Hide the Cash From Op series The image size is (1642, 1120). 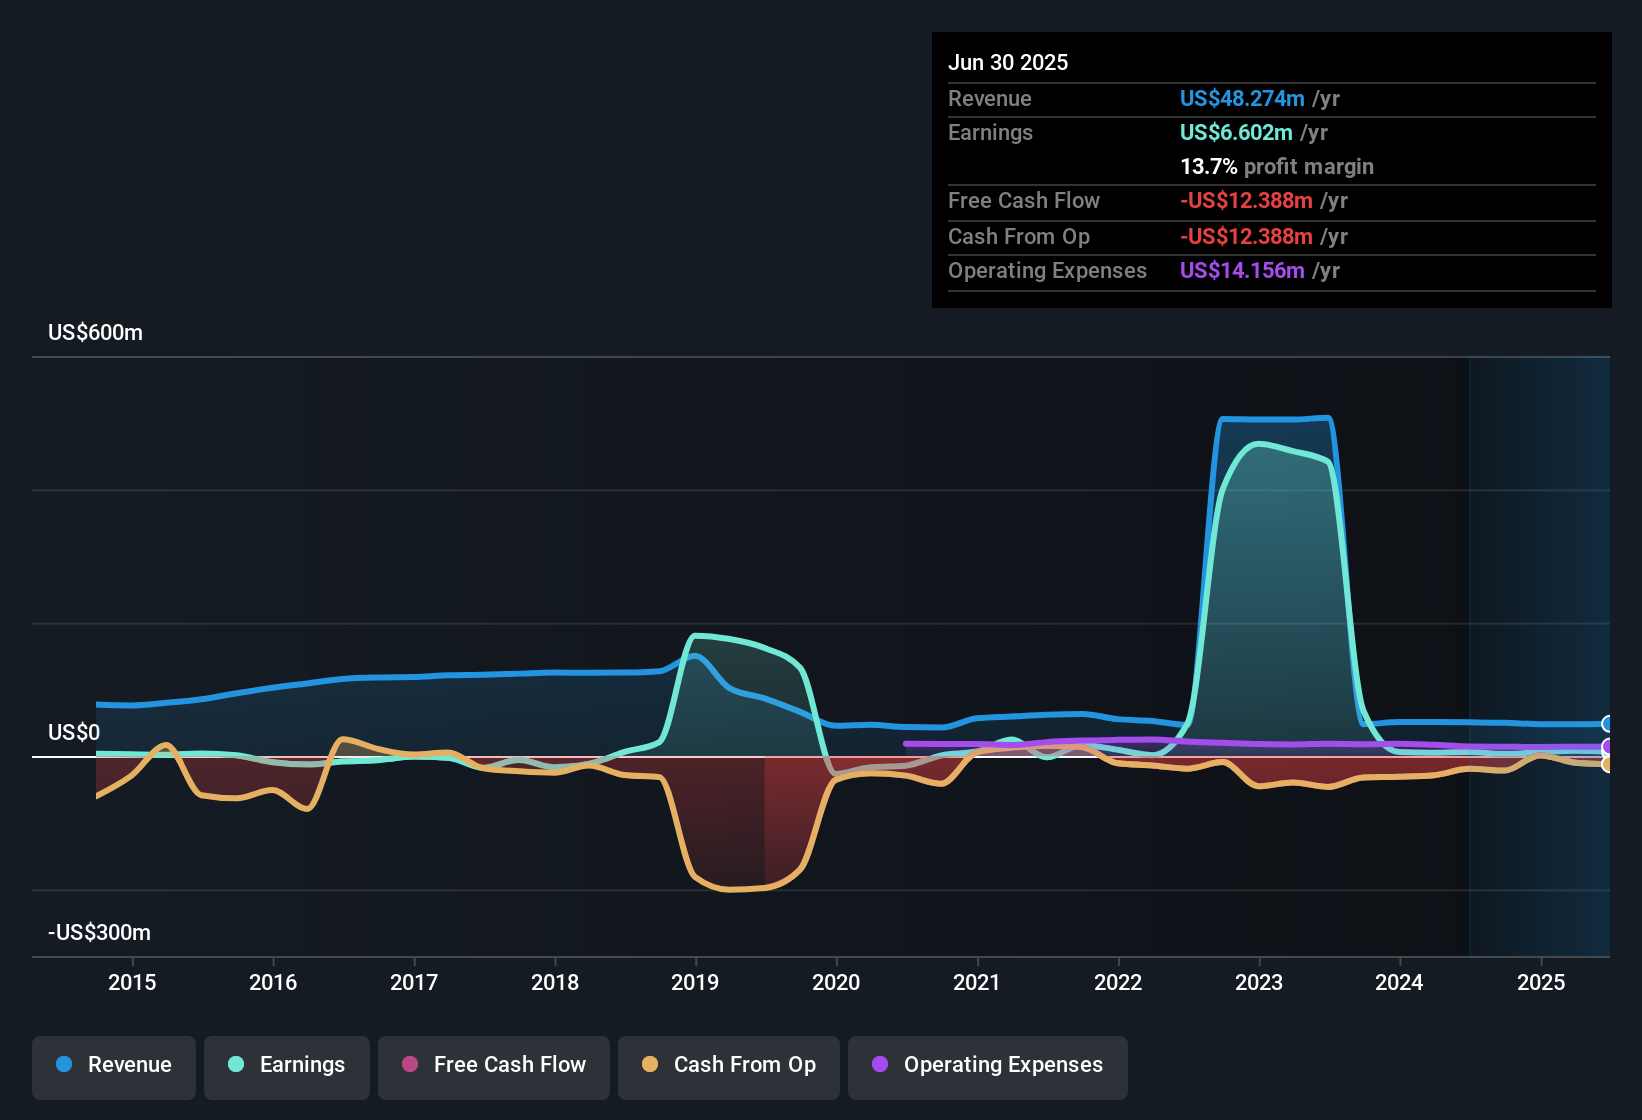729,1066
